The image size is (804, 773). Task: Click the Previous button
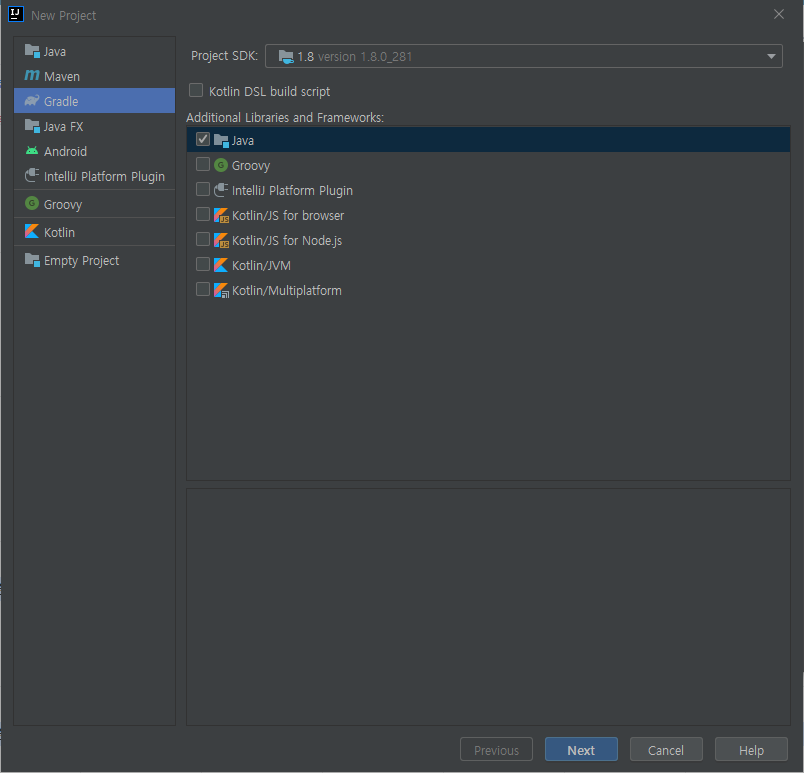[496, 749]
